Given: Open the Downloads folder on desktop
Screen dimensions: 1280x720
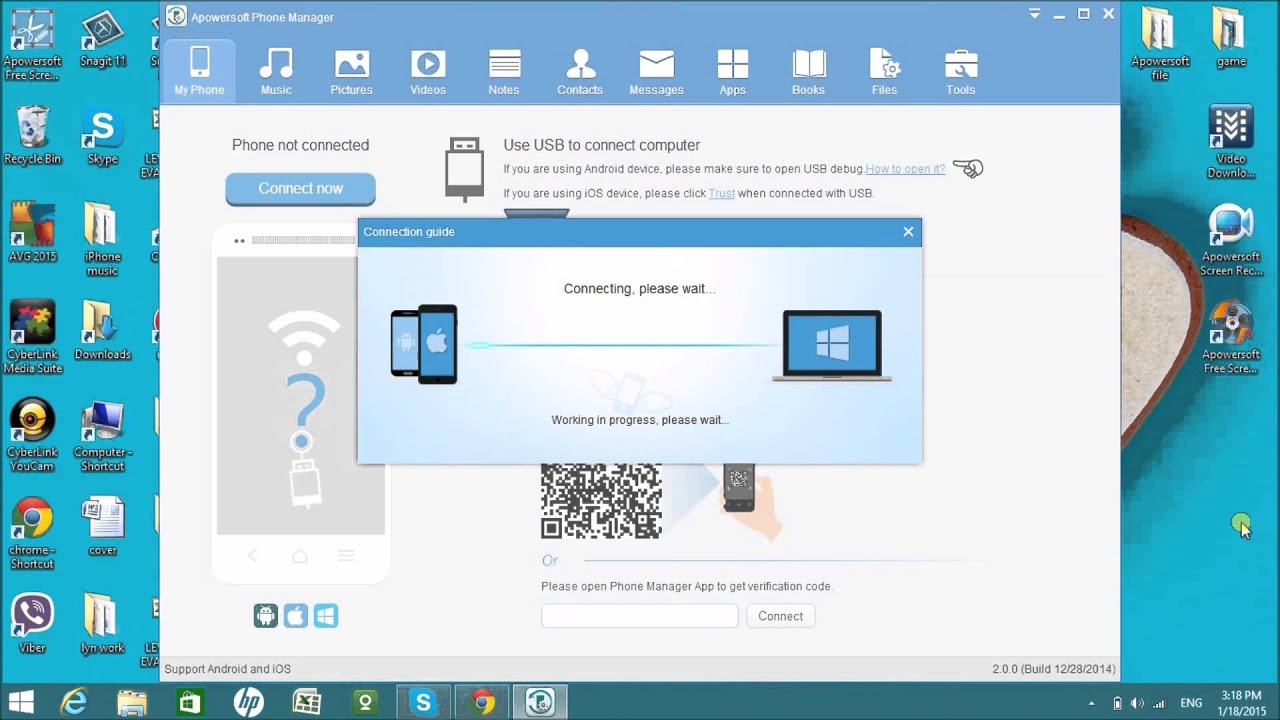Looking at the screenshot, I should [x=102, y=330].
